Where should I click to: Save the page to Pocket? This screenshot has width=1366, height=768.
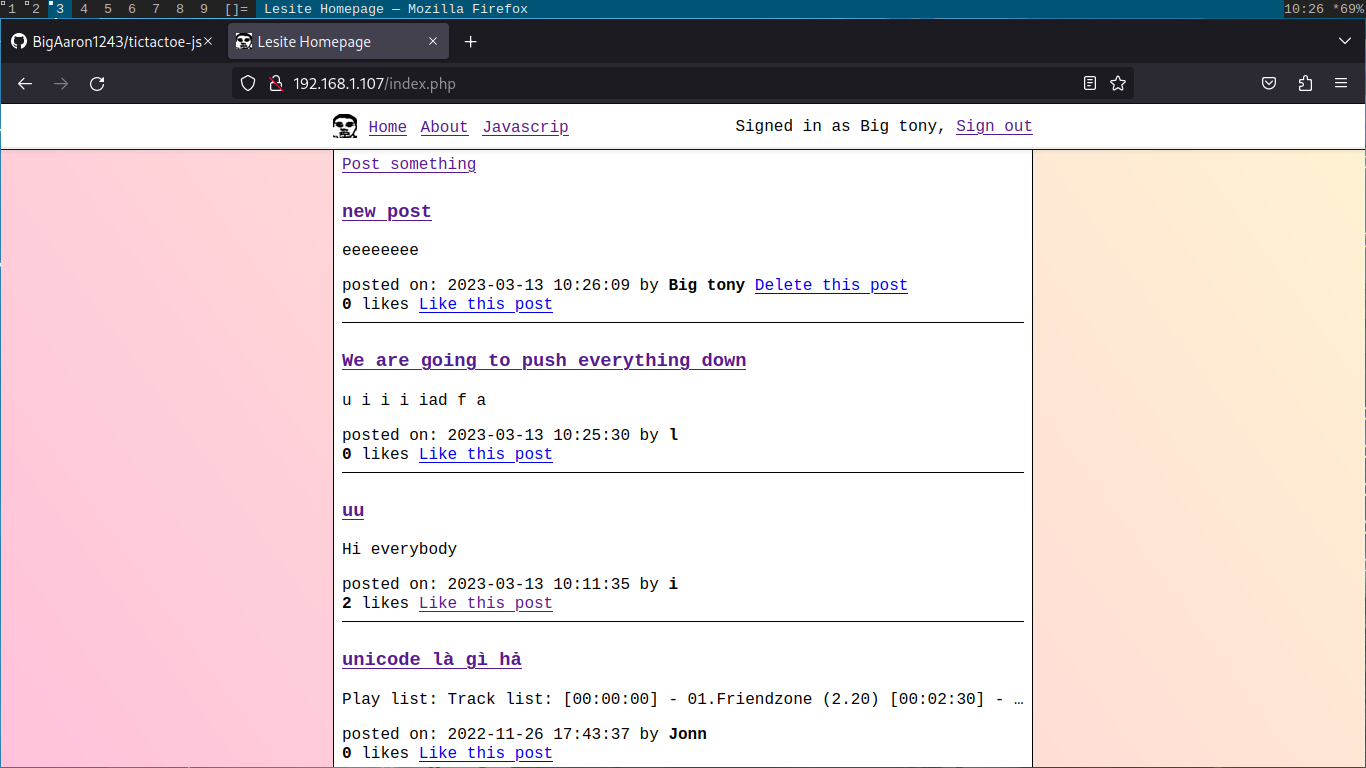point(1268,84)
